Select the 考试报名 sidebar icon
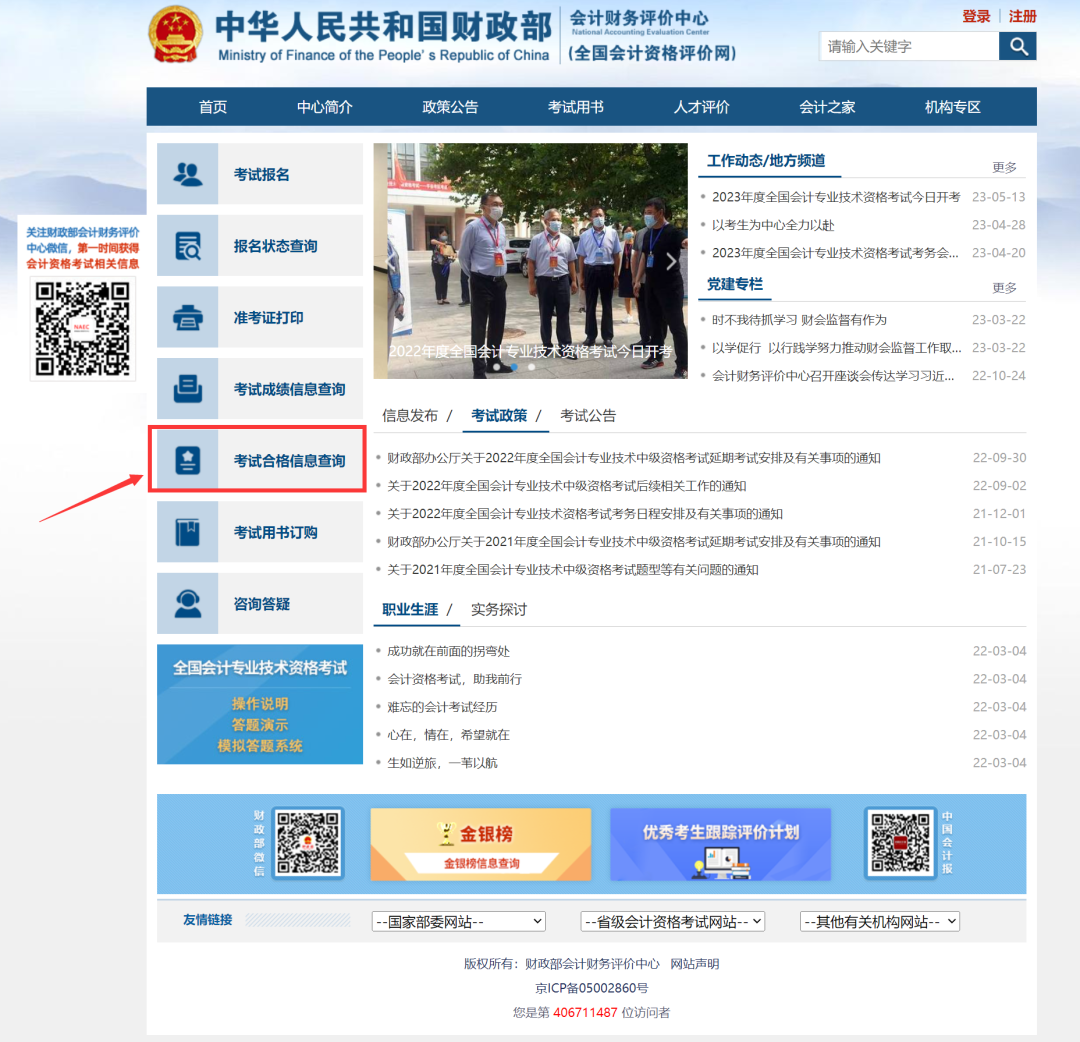 [x=188, y=173]
